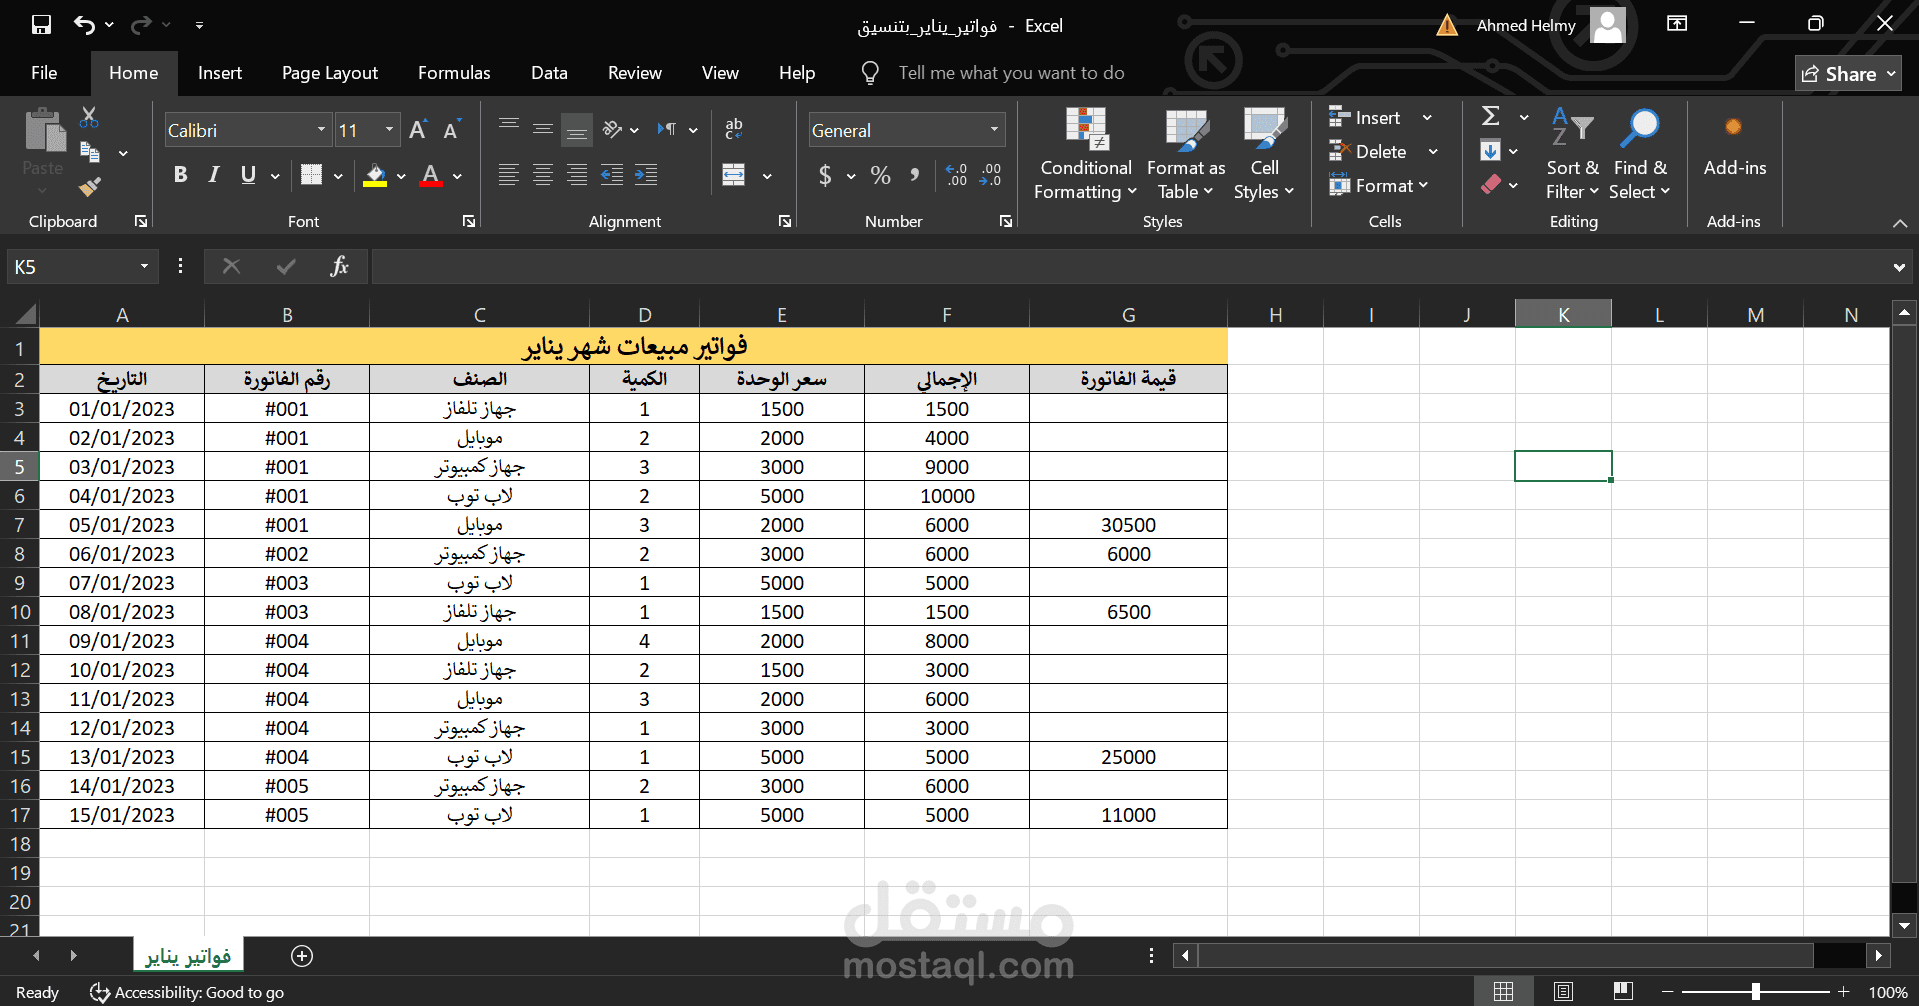Click the zoom in plus button
This screenshot has width=1919, height=1006.
(x=1844, y=992)
